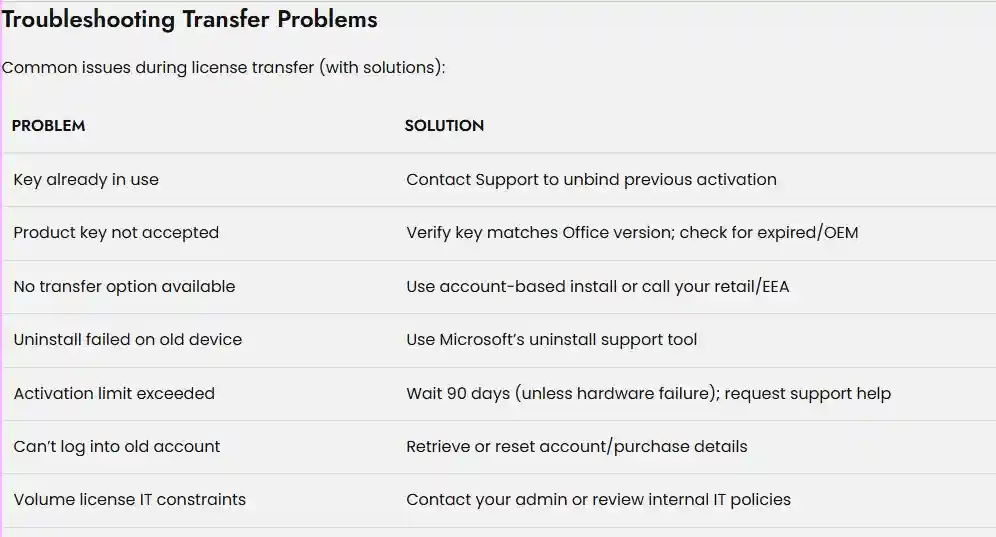This screenshot has height=537, width=996.
Task: Select 'Activation limit exceeded' problem cell
Action: tap(114, 393)
